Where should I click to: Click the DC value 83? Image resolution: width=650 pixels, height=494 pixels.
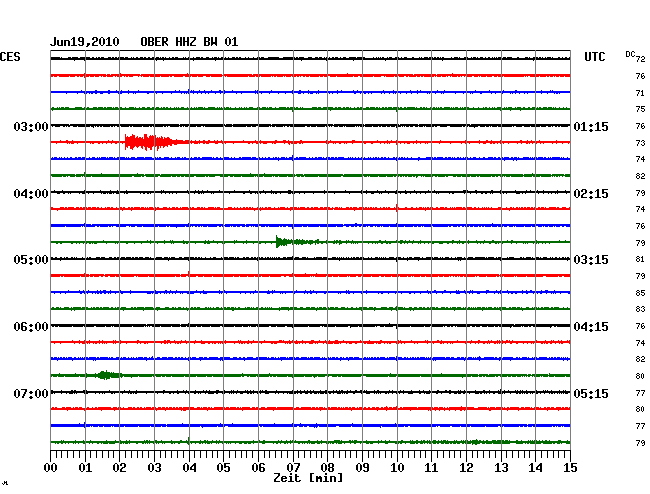(640, 309)
